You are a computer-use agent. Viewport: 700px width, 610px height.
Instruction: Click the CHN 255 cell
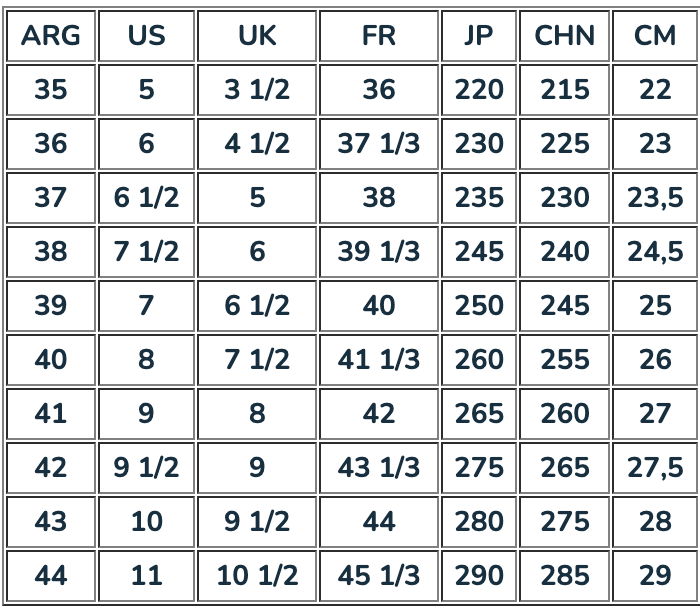(565, 360)
